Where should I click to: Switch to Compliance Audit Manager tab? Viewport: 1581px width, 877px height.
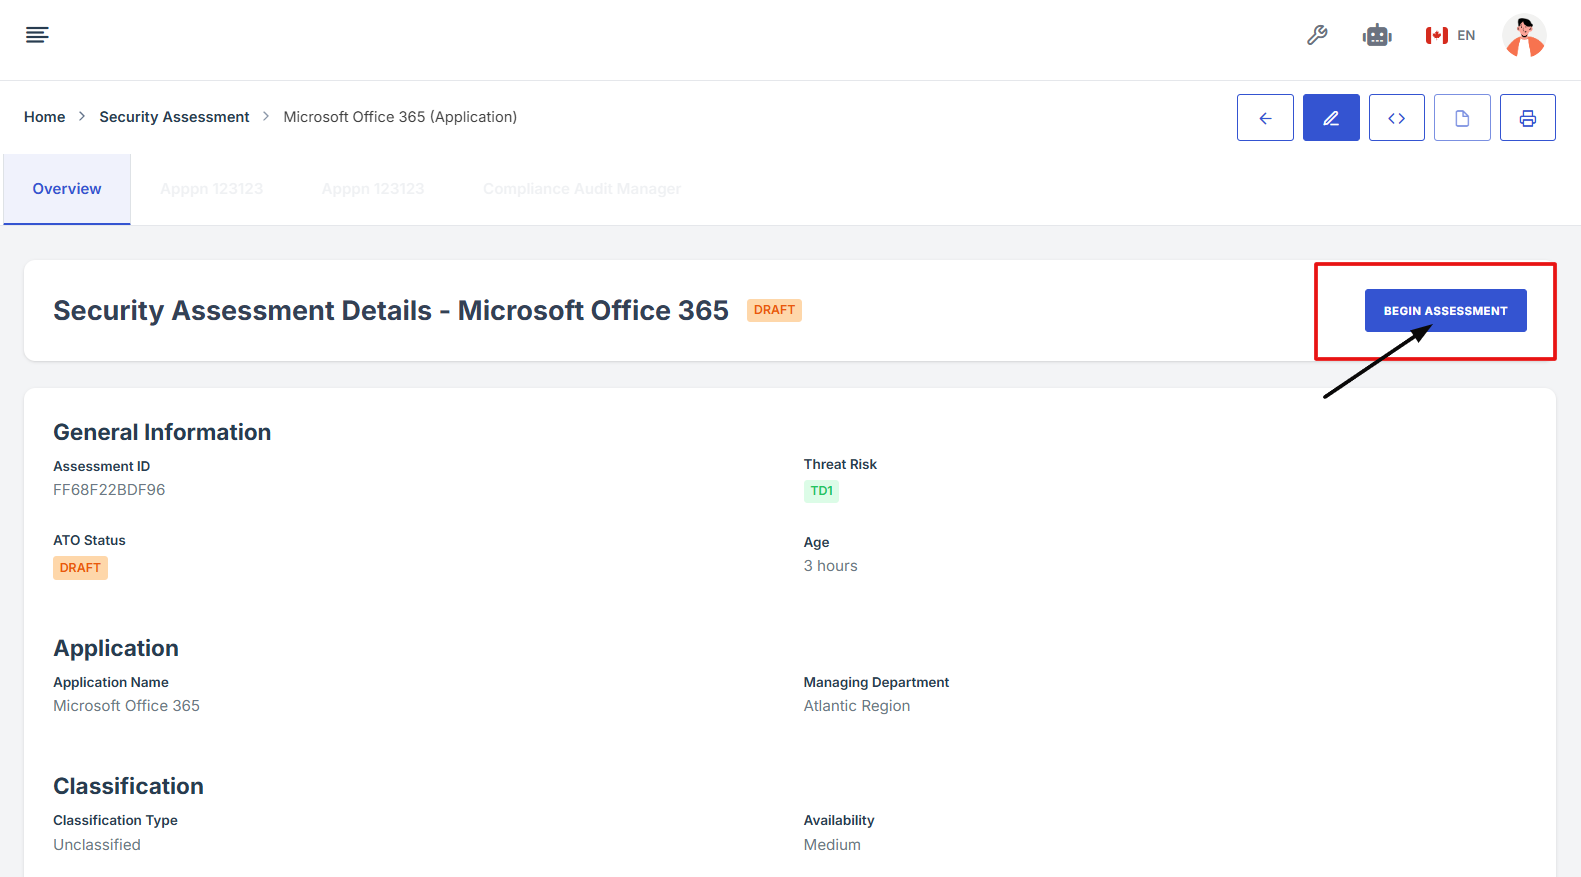(x=582, y=189)
